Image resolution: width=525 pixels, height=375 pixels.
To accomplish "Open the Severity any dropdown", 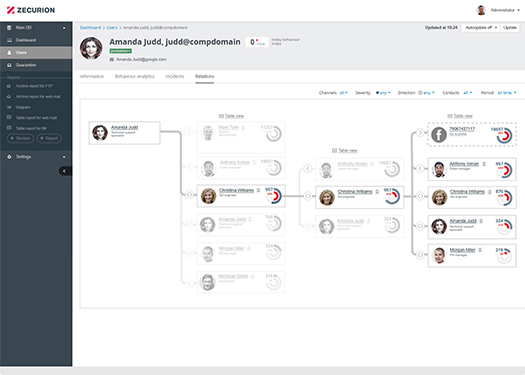I will pyautogui.click(x=383, y=93).
